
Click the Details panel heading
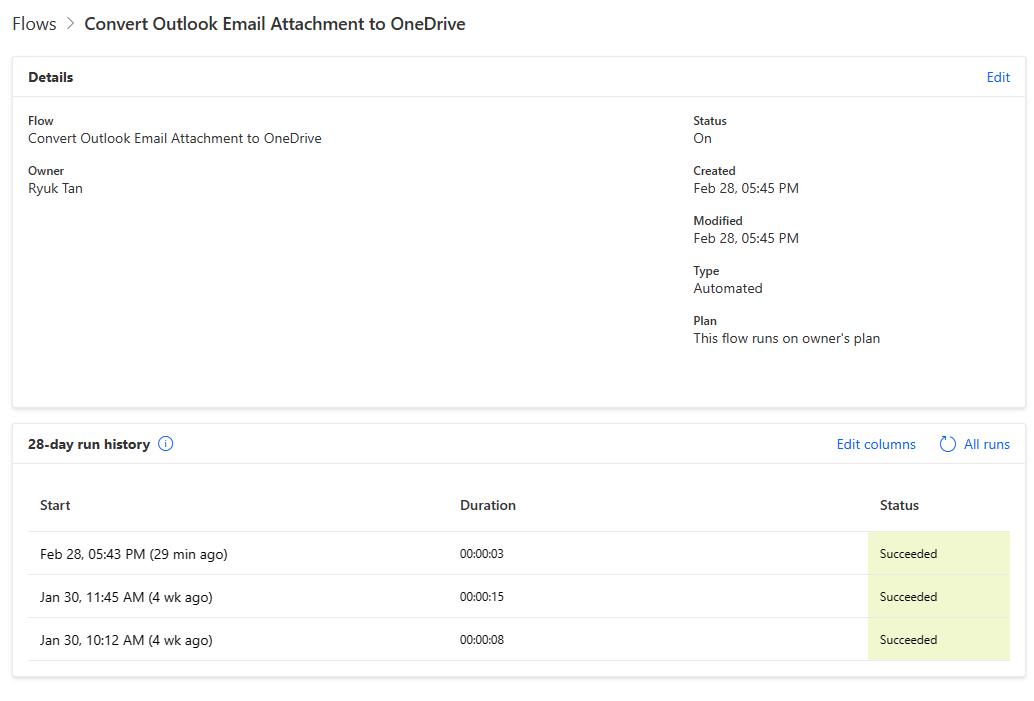pos(51,77)
